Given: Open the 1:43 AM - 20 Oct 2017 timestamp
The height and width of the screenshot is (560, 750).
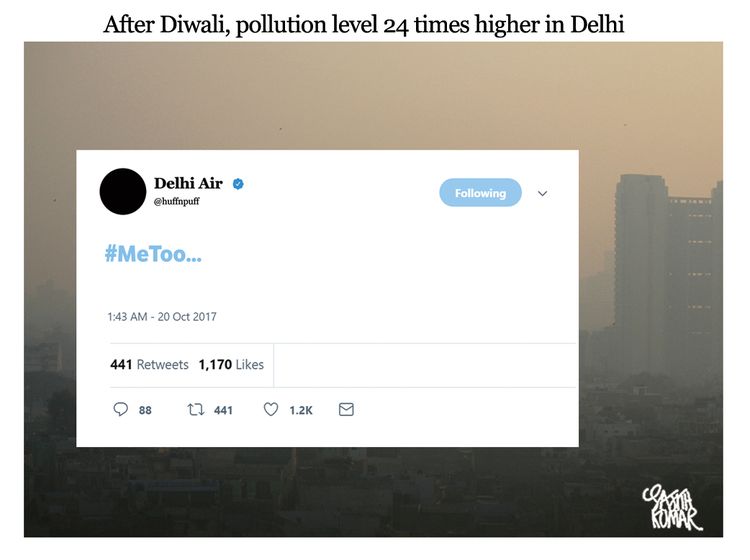Looking at the screenshot, I should coord(162,317).
